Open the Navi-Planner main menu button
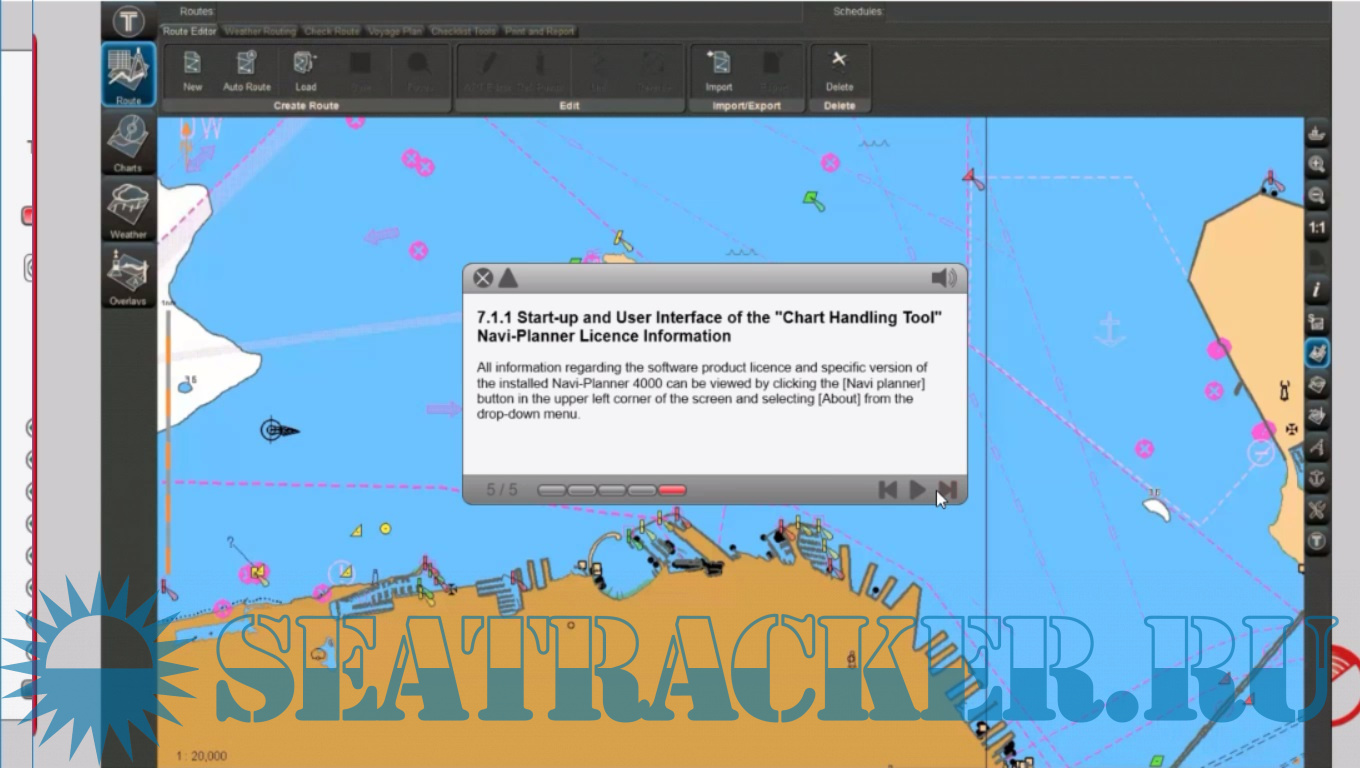The height and width of the screenshot is (768, 1360). coord(128,21)
